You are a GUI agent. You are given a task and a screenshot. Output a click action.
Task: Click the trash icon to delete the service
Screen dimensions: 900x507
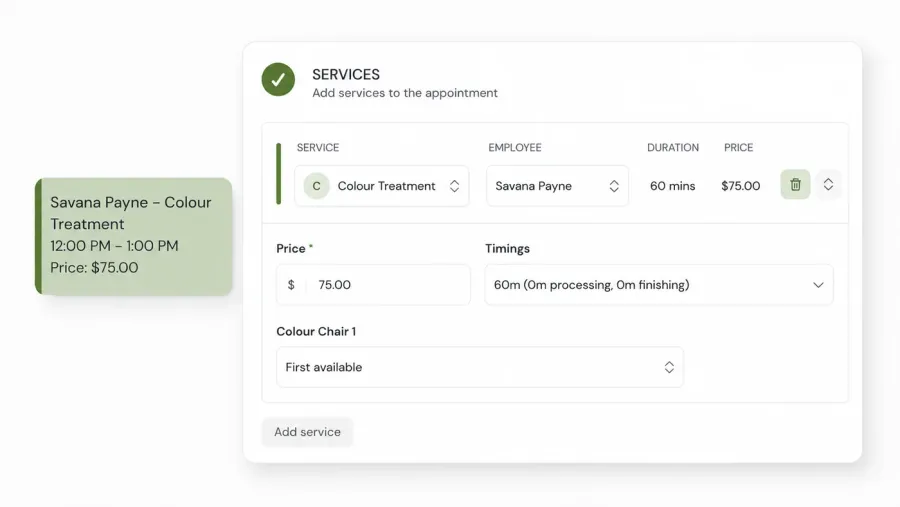(795, 184)
